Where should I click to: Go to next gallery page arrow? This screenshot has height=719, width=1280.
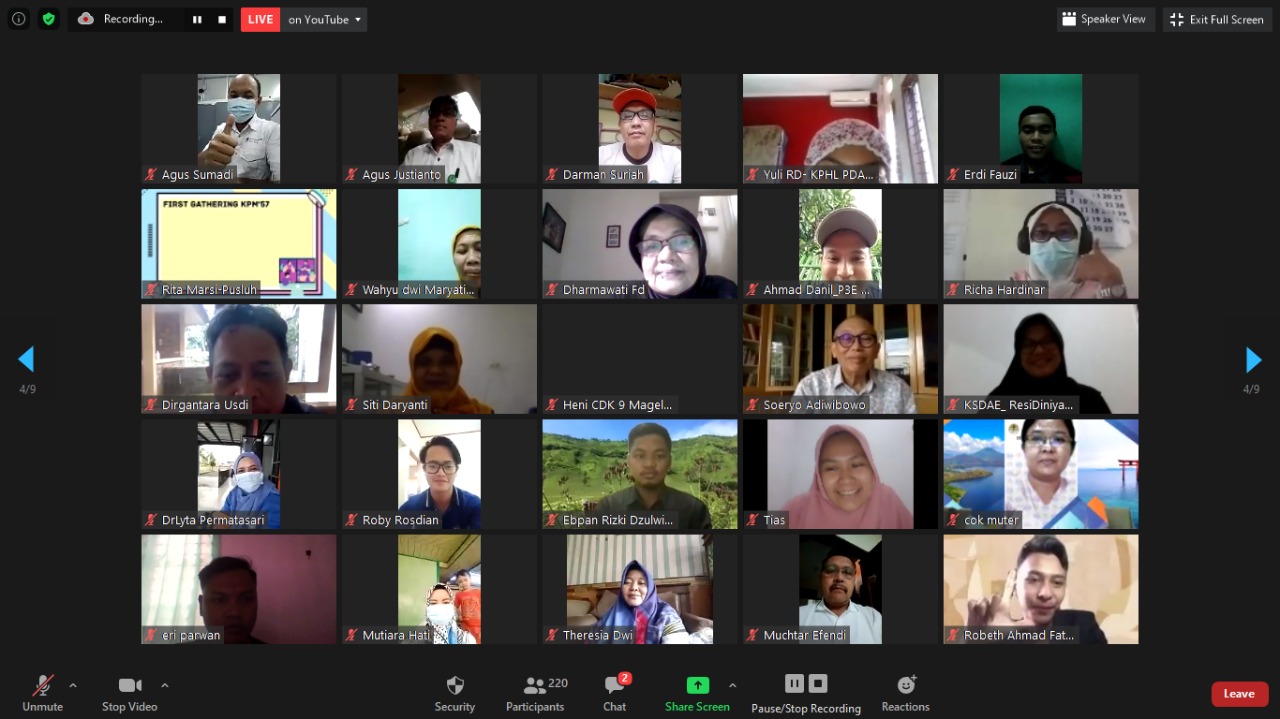[x=1253, y=360]
